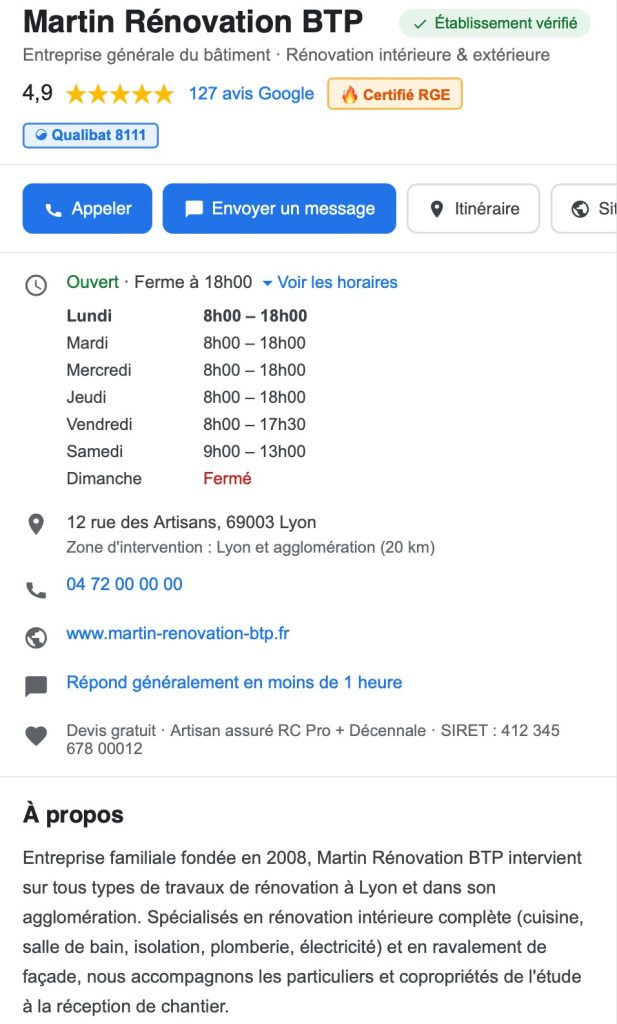The height and width of the screenshot is (1024, 617).
Task: Click the clock icon beside opening hours
Action: (x=37, y=283)
